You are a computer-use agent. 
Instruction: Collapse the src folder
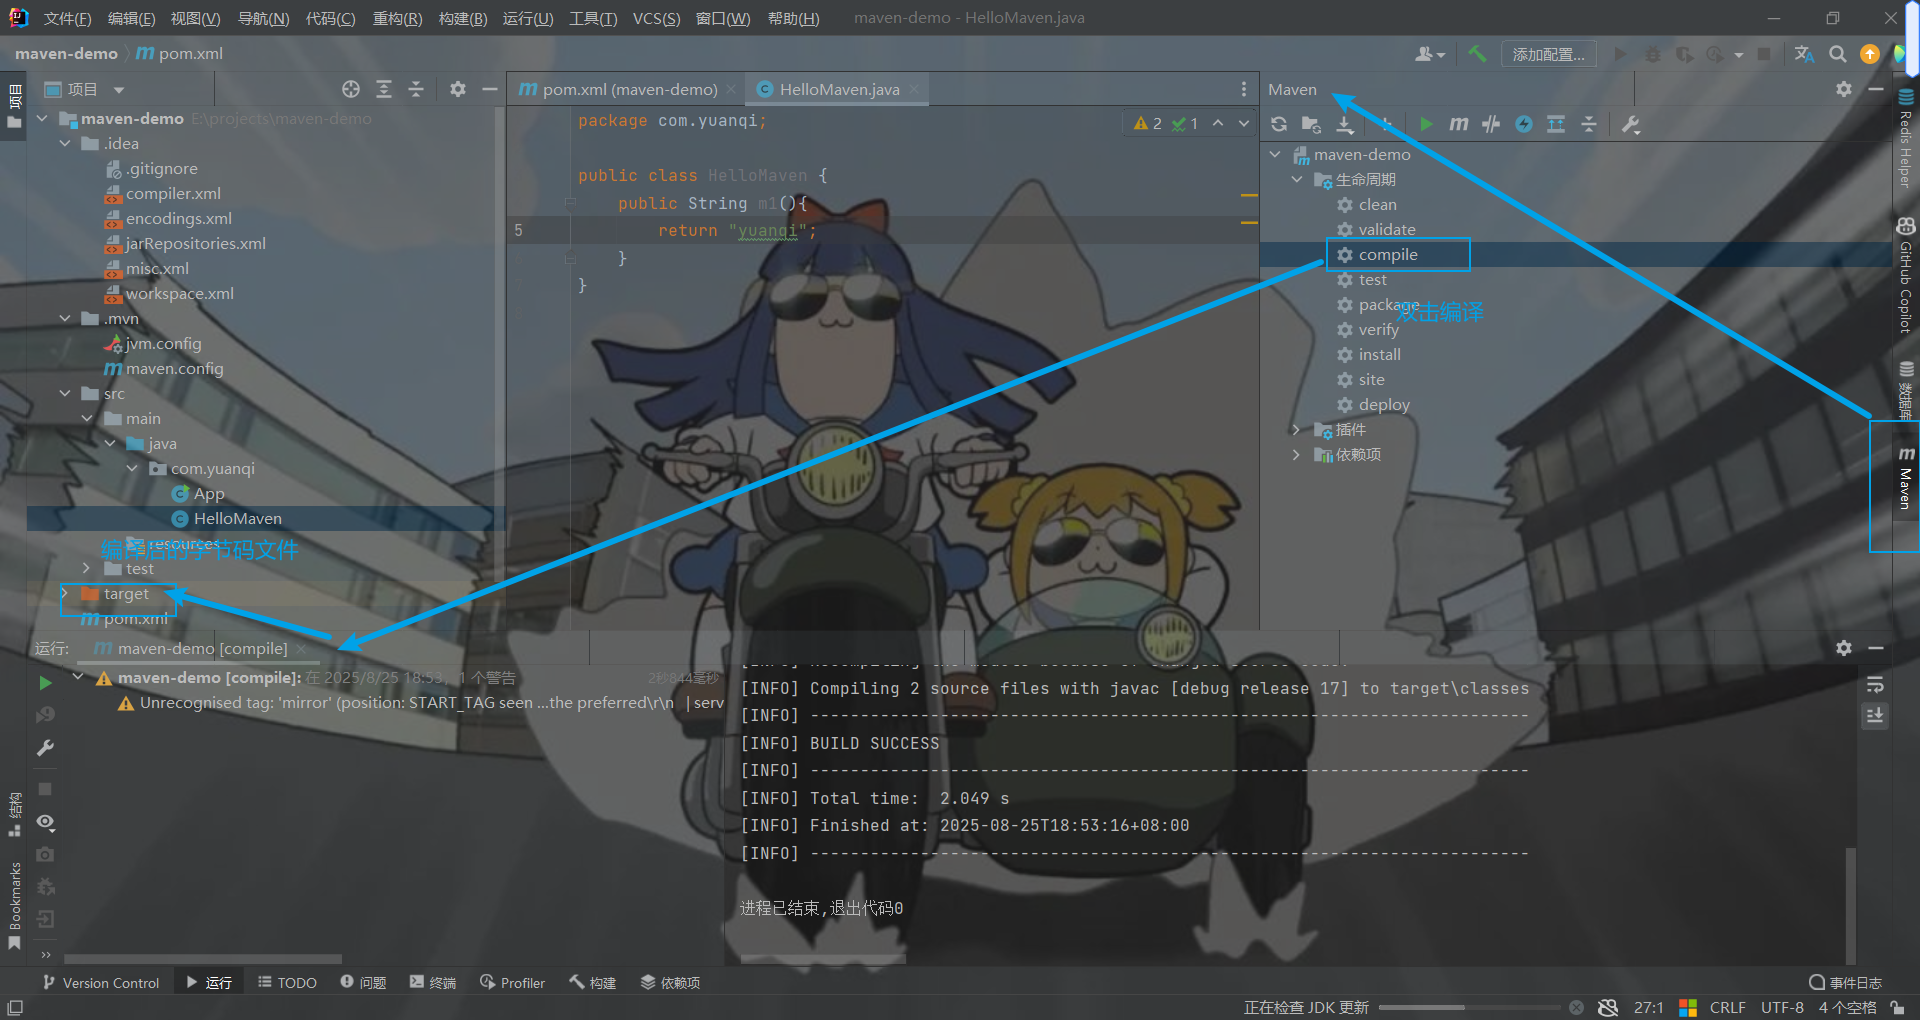[65, 393]
